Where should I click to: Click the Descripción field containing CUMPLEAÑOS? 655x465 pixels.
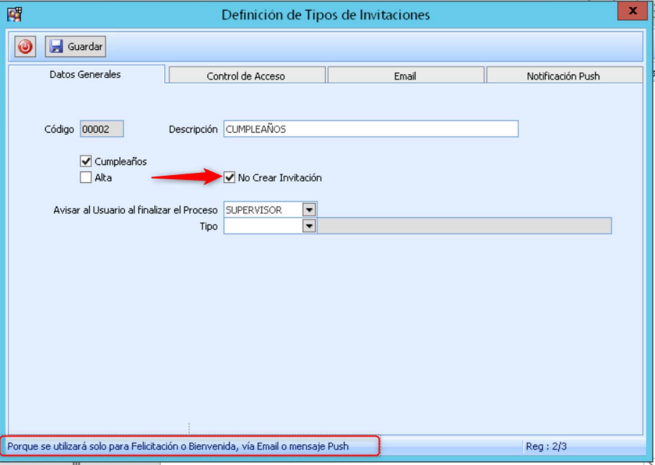click(370, 129)
